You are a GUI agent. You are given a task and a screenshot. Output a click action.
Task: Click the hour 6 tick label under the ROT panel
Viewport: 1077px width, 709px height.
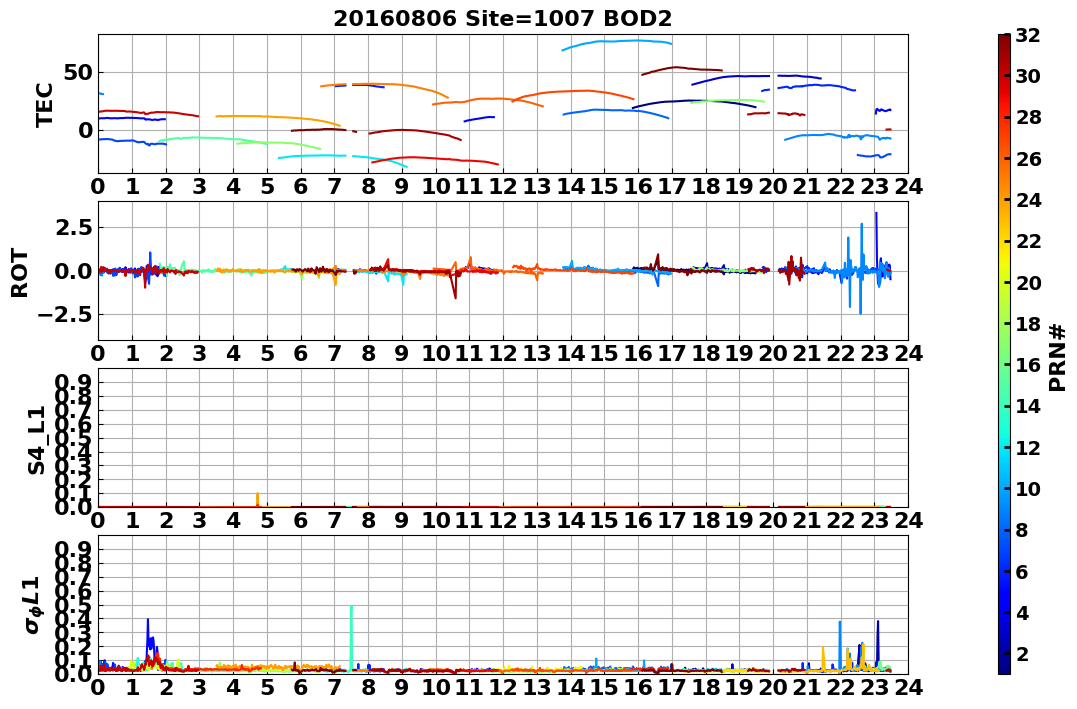pos(301,353)
